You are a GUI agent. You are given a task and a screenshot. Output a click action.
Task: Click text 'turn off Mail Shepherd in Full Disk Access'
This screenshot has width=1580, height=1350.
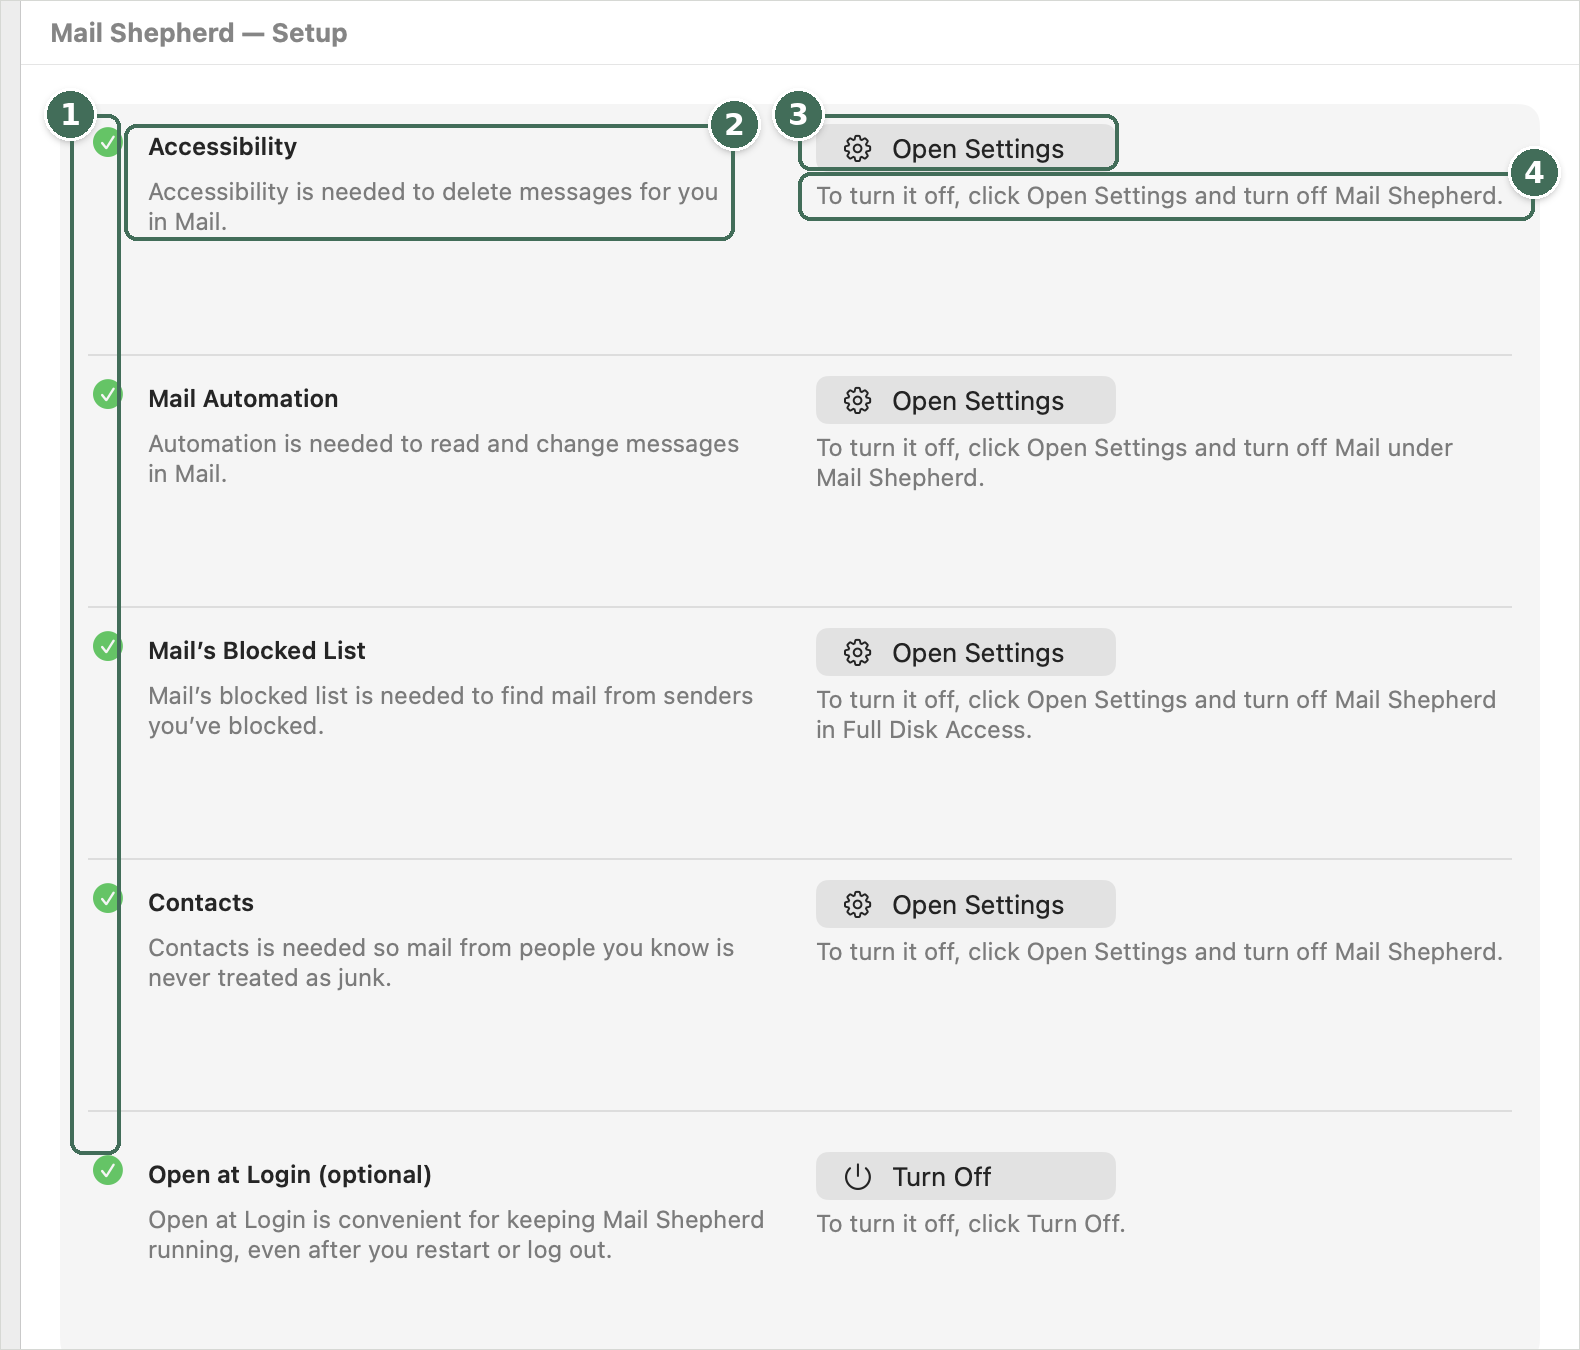pyautogui.click(x=1156, y=714)
